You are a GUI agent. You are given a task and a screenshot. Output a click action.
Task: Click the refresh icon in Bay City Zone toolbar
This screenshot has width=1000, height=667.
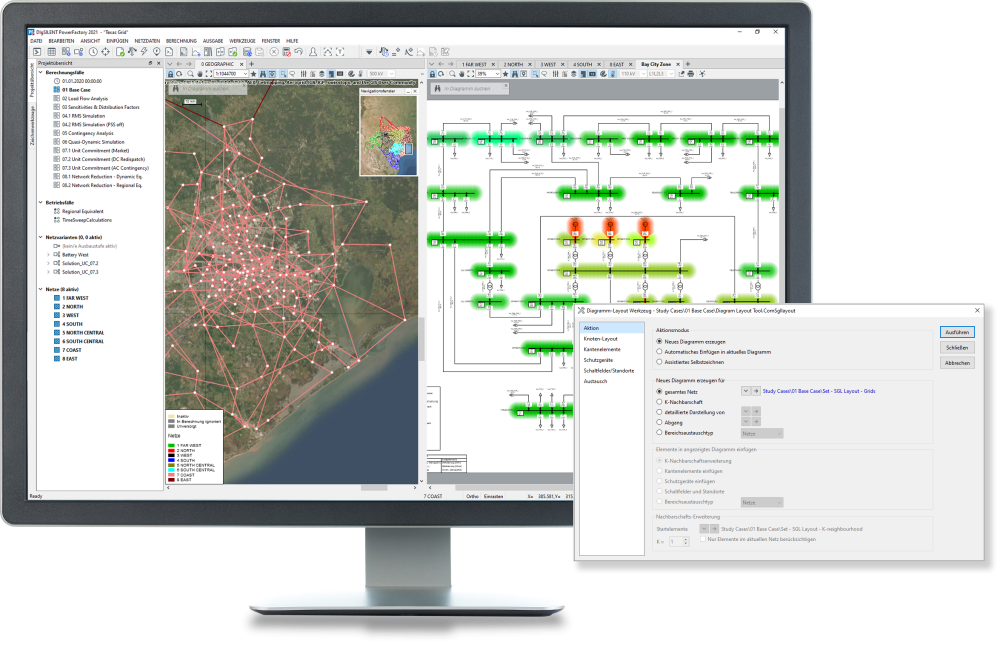(x=441, y=74)
